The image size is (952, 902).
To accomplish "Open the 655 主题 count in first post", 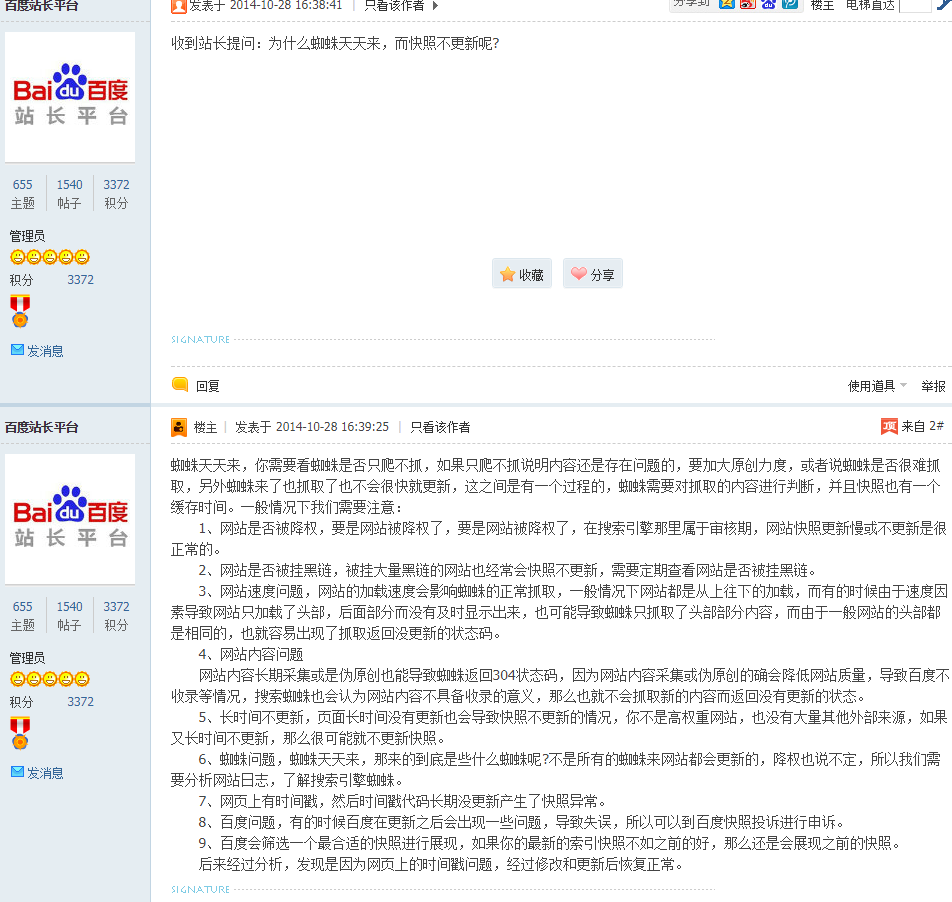I will coord(22,185).
